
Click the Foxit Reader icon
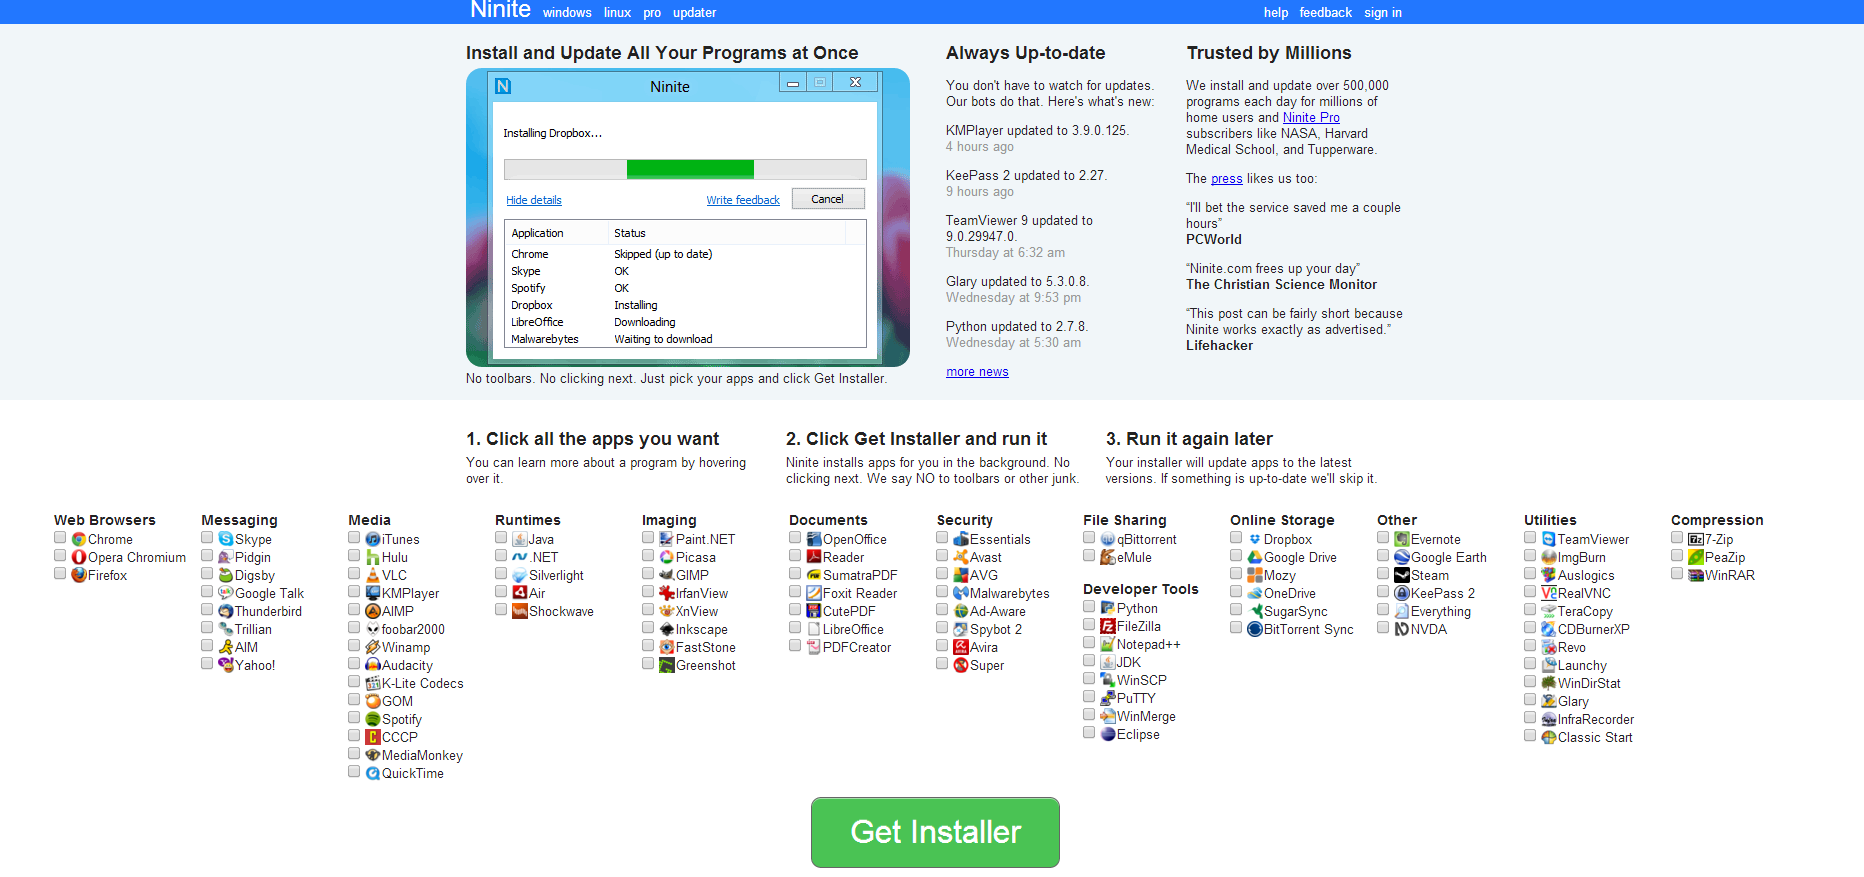point(814,593)
